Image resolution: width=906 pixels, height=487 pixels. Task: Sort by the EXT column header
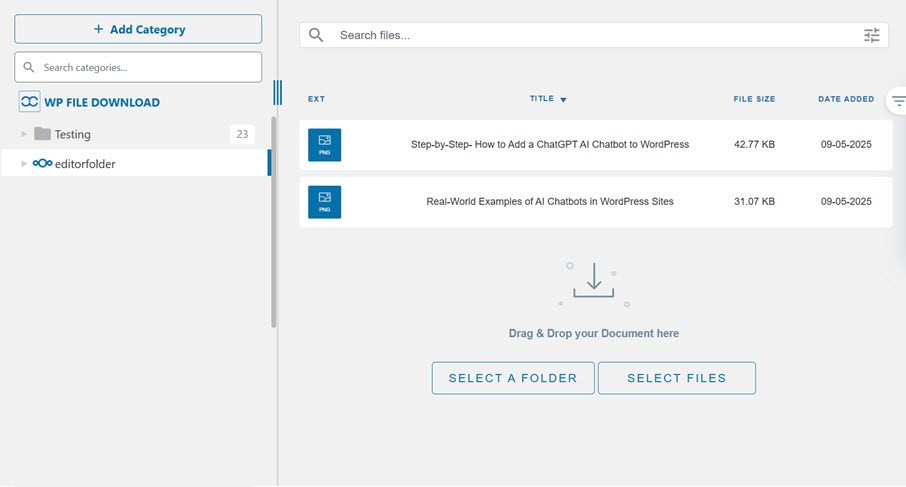point(316,99)
